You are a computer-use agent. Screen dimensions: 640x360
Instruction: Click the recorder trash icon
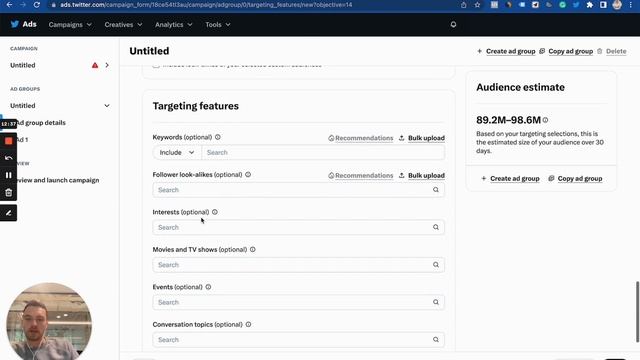coord(9,192)
